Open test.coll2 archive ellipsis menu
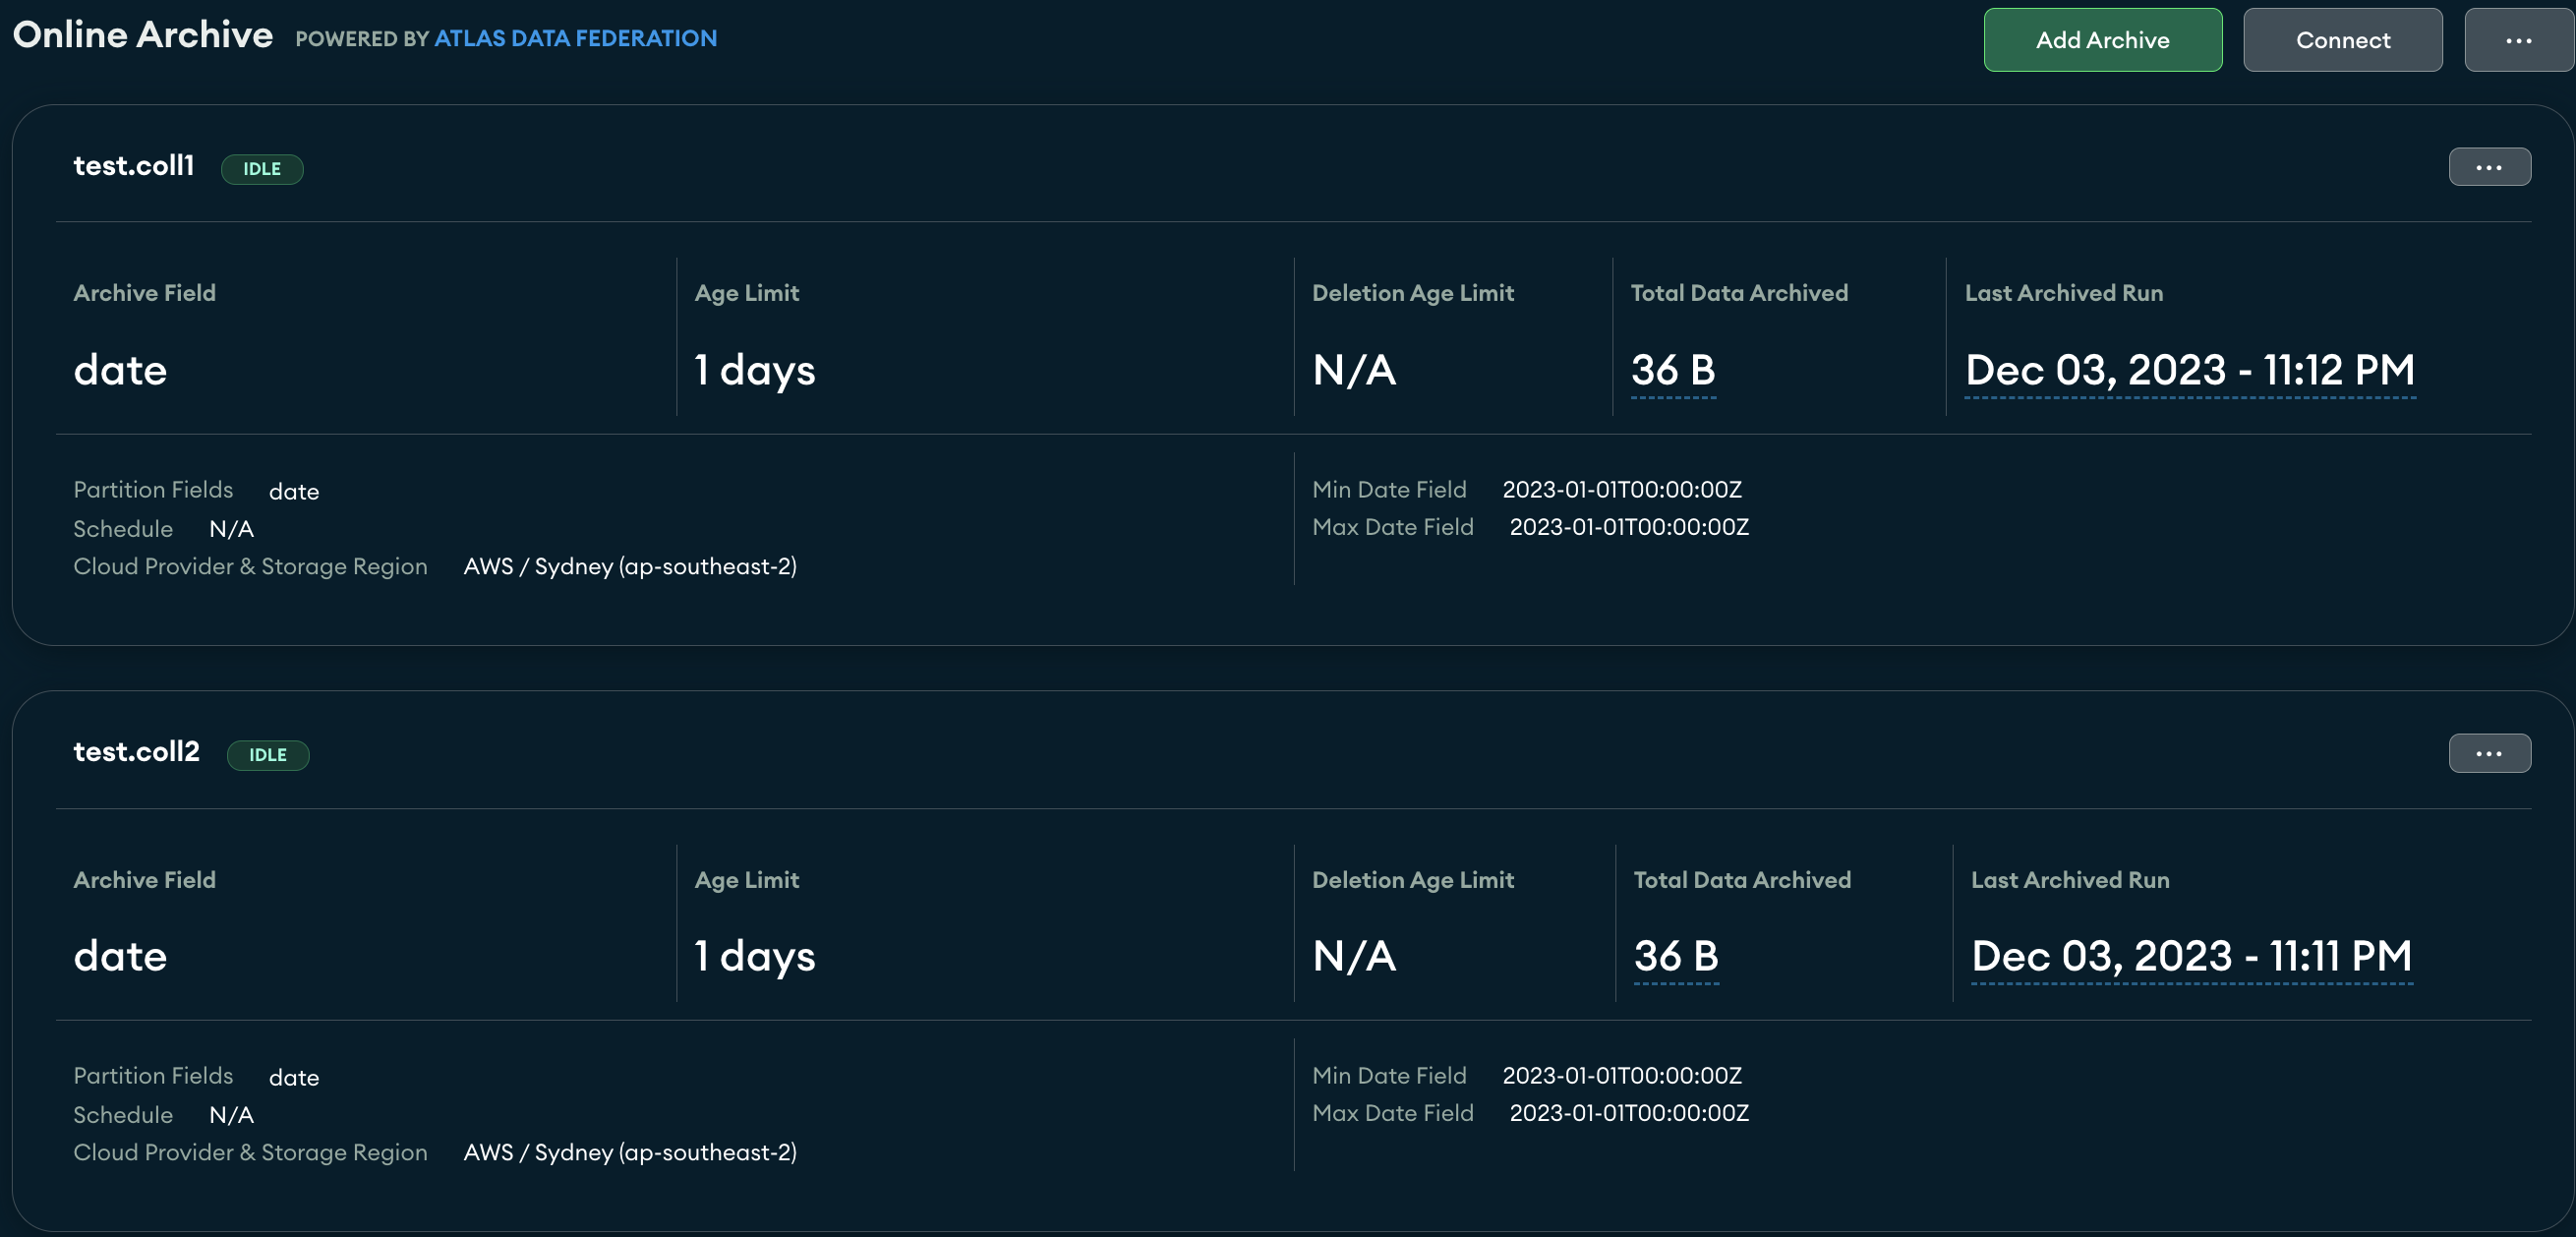This screenshot has width=2576, height=1237. 2489,753
